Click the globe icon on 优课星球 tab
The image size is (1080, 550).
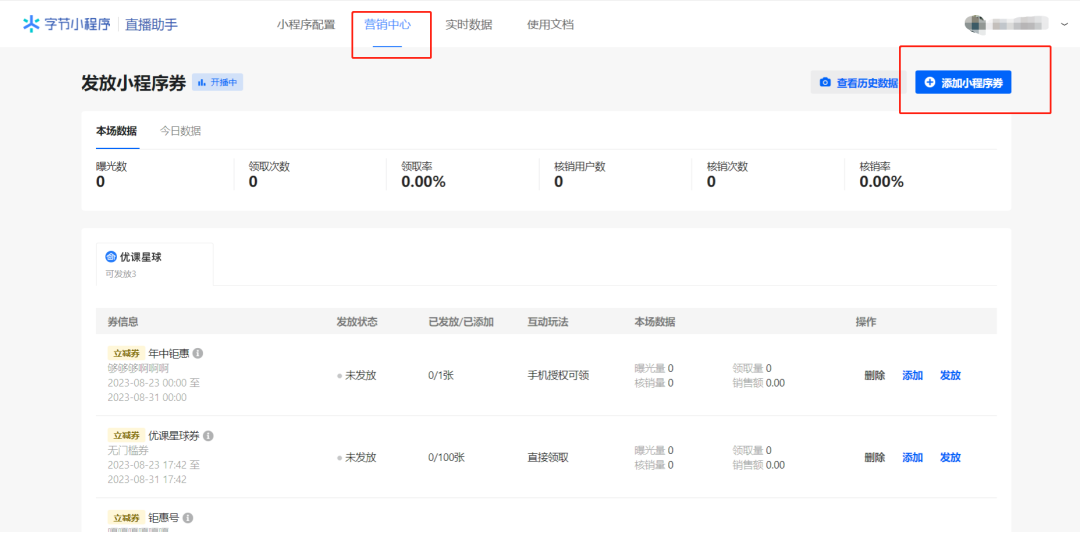pos(111,257)
